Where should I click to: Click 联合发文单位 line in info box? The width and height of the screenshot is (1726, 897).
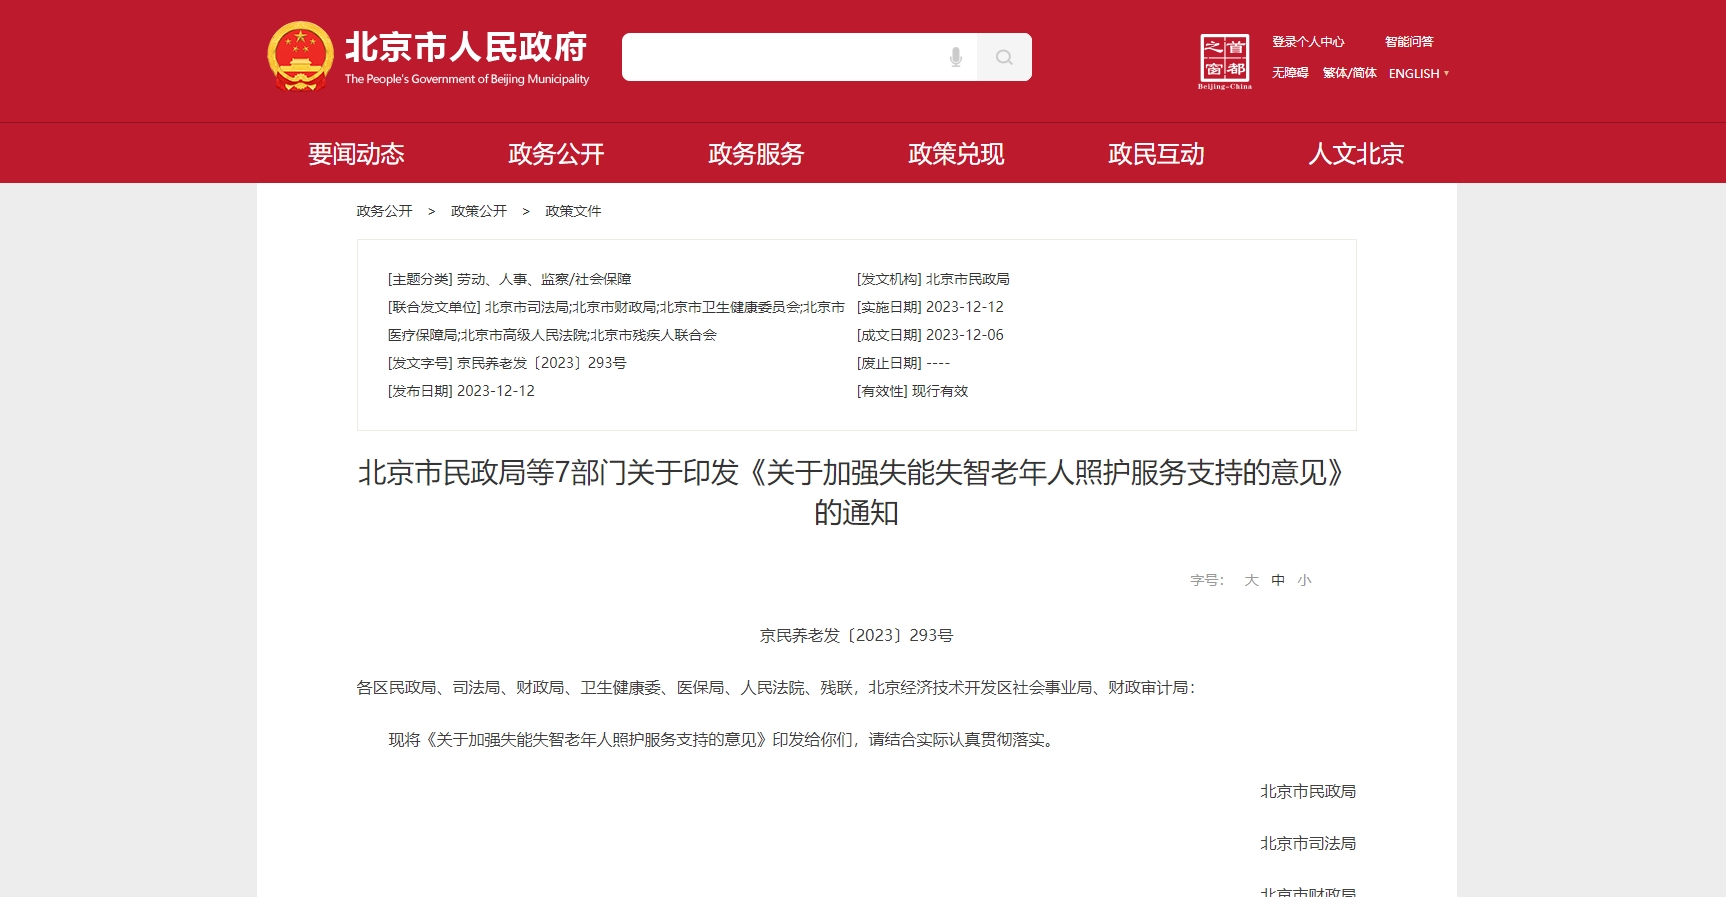point(616,321)
